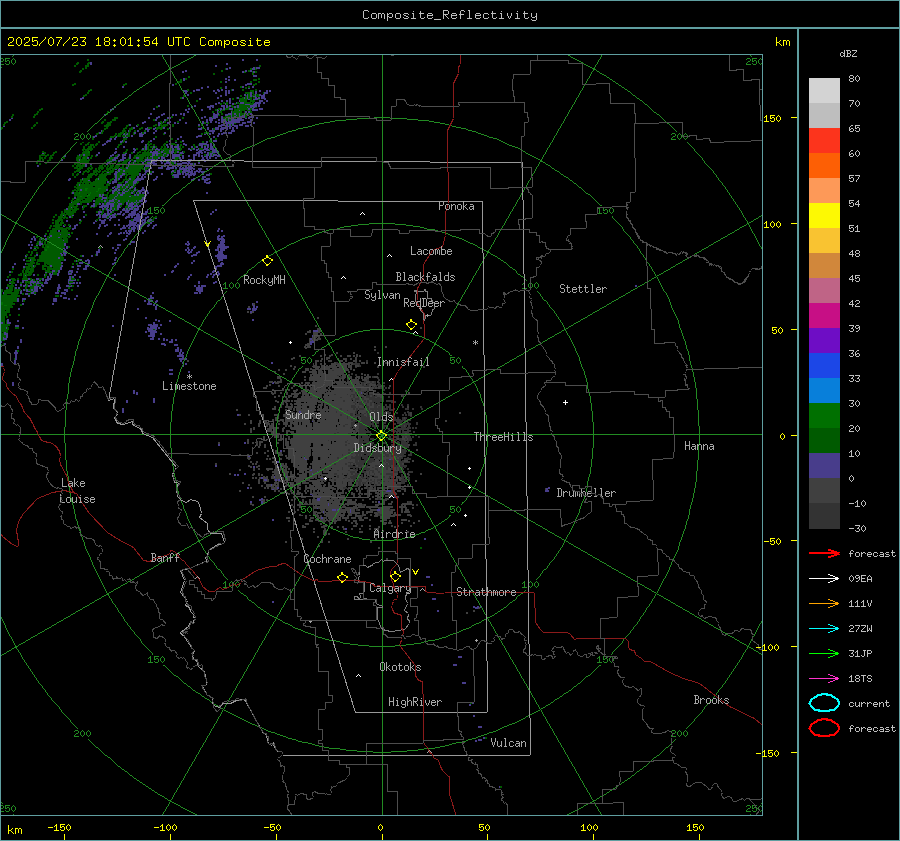The height and width of the screenshot is (841, 900).
Task: Click the Okotoks map label
Action: 400,667
